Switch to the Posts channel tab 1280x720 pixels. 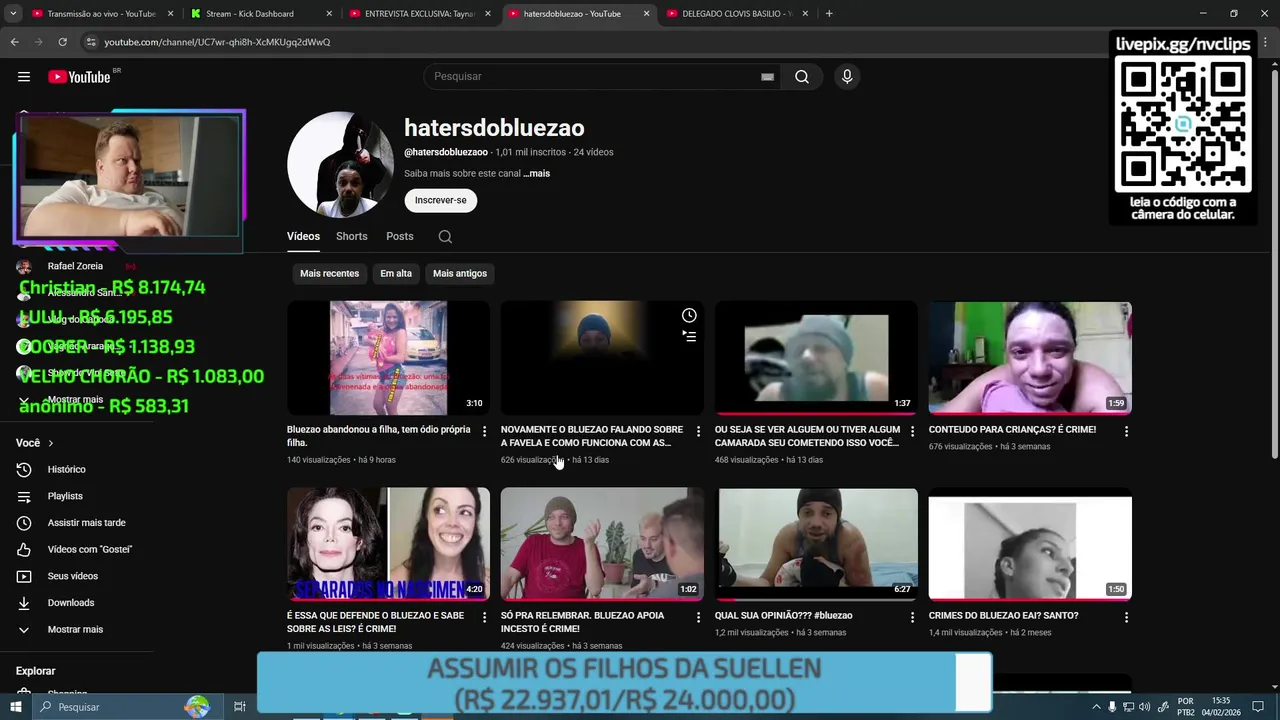point(400,237)
